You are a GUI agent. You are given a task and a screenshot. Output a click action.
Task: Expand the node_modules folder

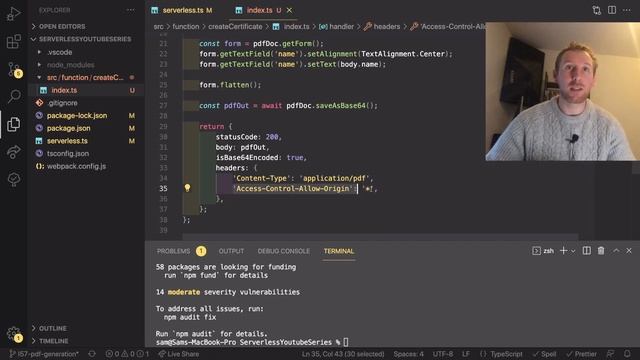(x=70, y=65)
